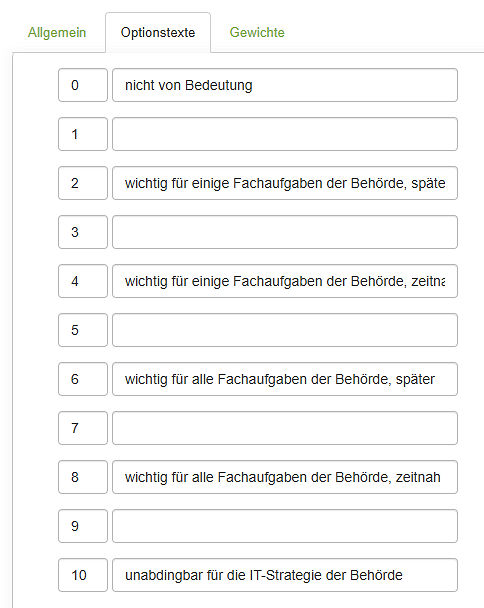Click the text field 'nicht von Bedeutung'
The image size is (484, 608).
(285, 85)
